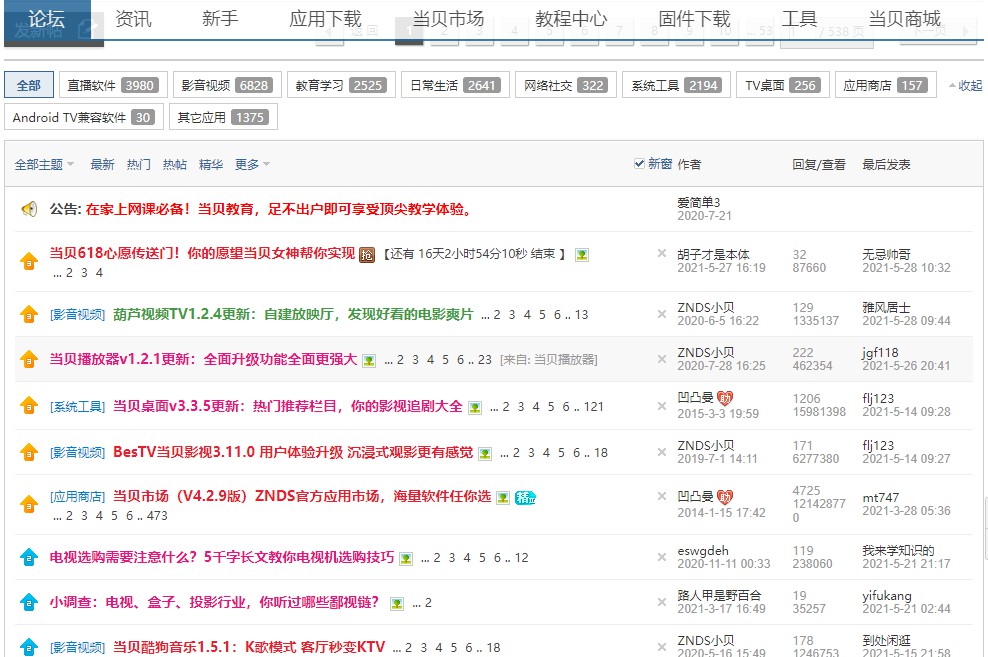Select the 系统工具 2194 category
This screenshot has width=988, height=657.
pyautogui.click(x=676, y=85)
